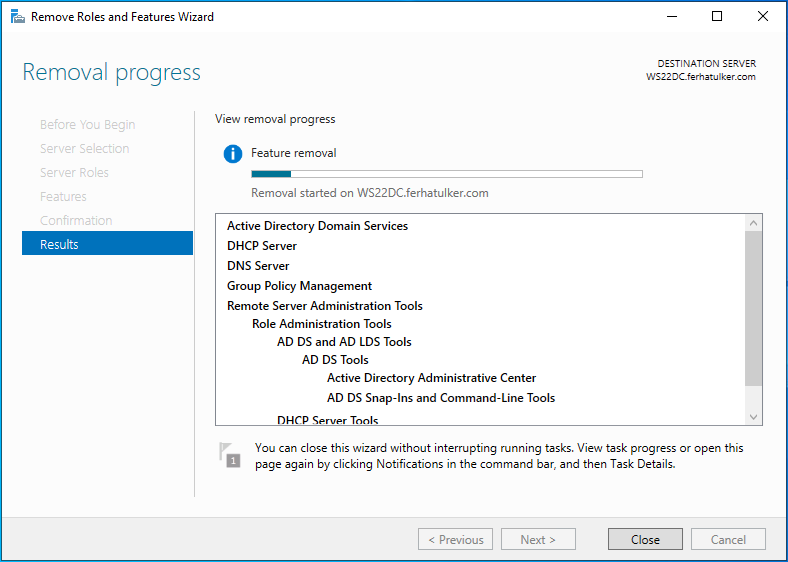Maximize the wizard window
The width and height of the screenshot is (788, 562).
click(717, 17)
